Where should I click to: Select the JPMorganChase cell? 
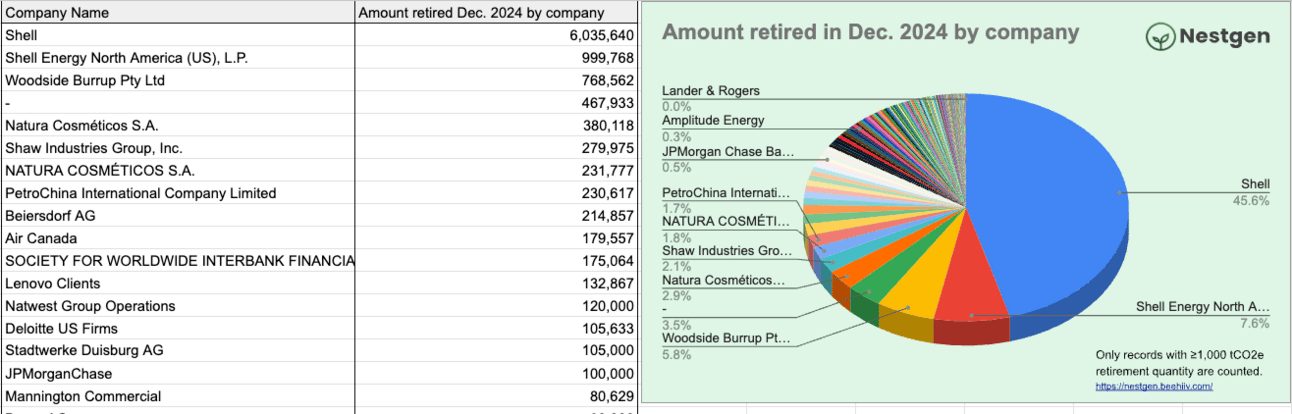178,373
